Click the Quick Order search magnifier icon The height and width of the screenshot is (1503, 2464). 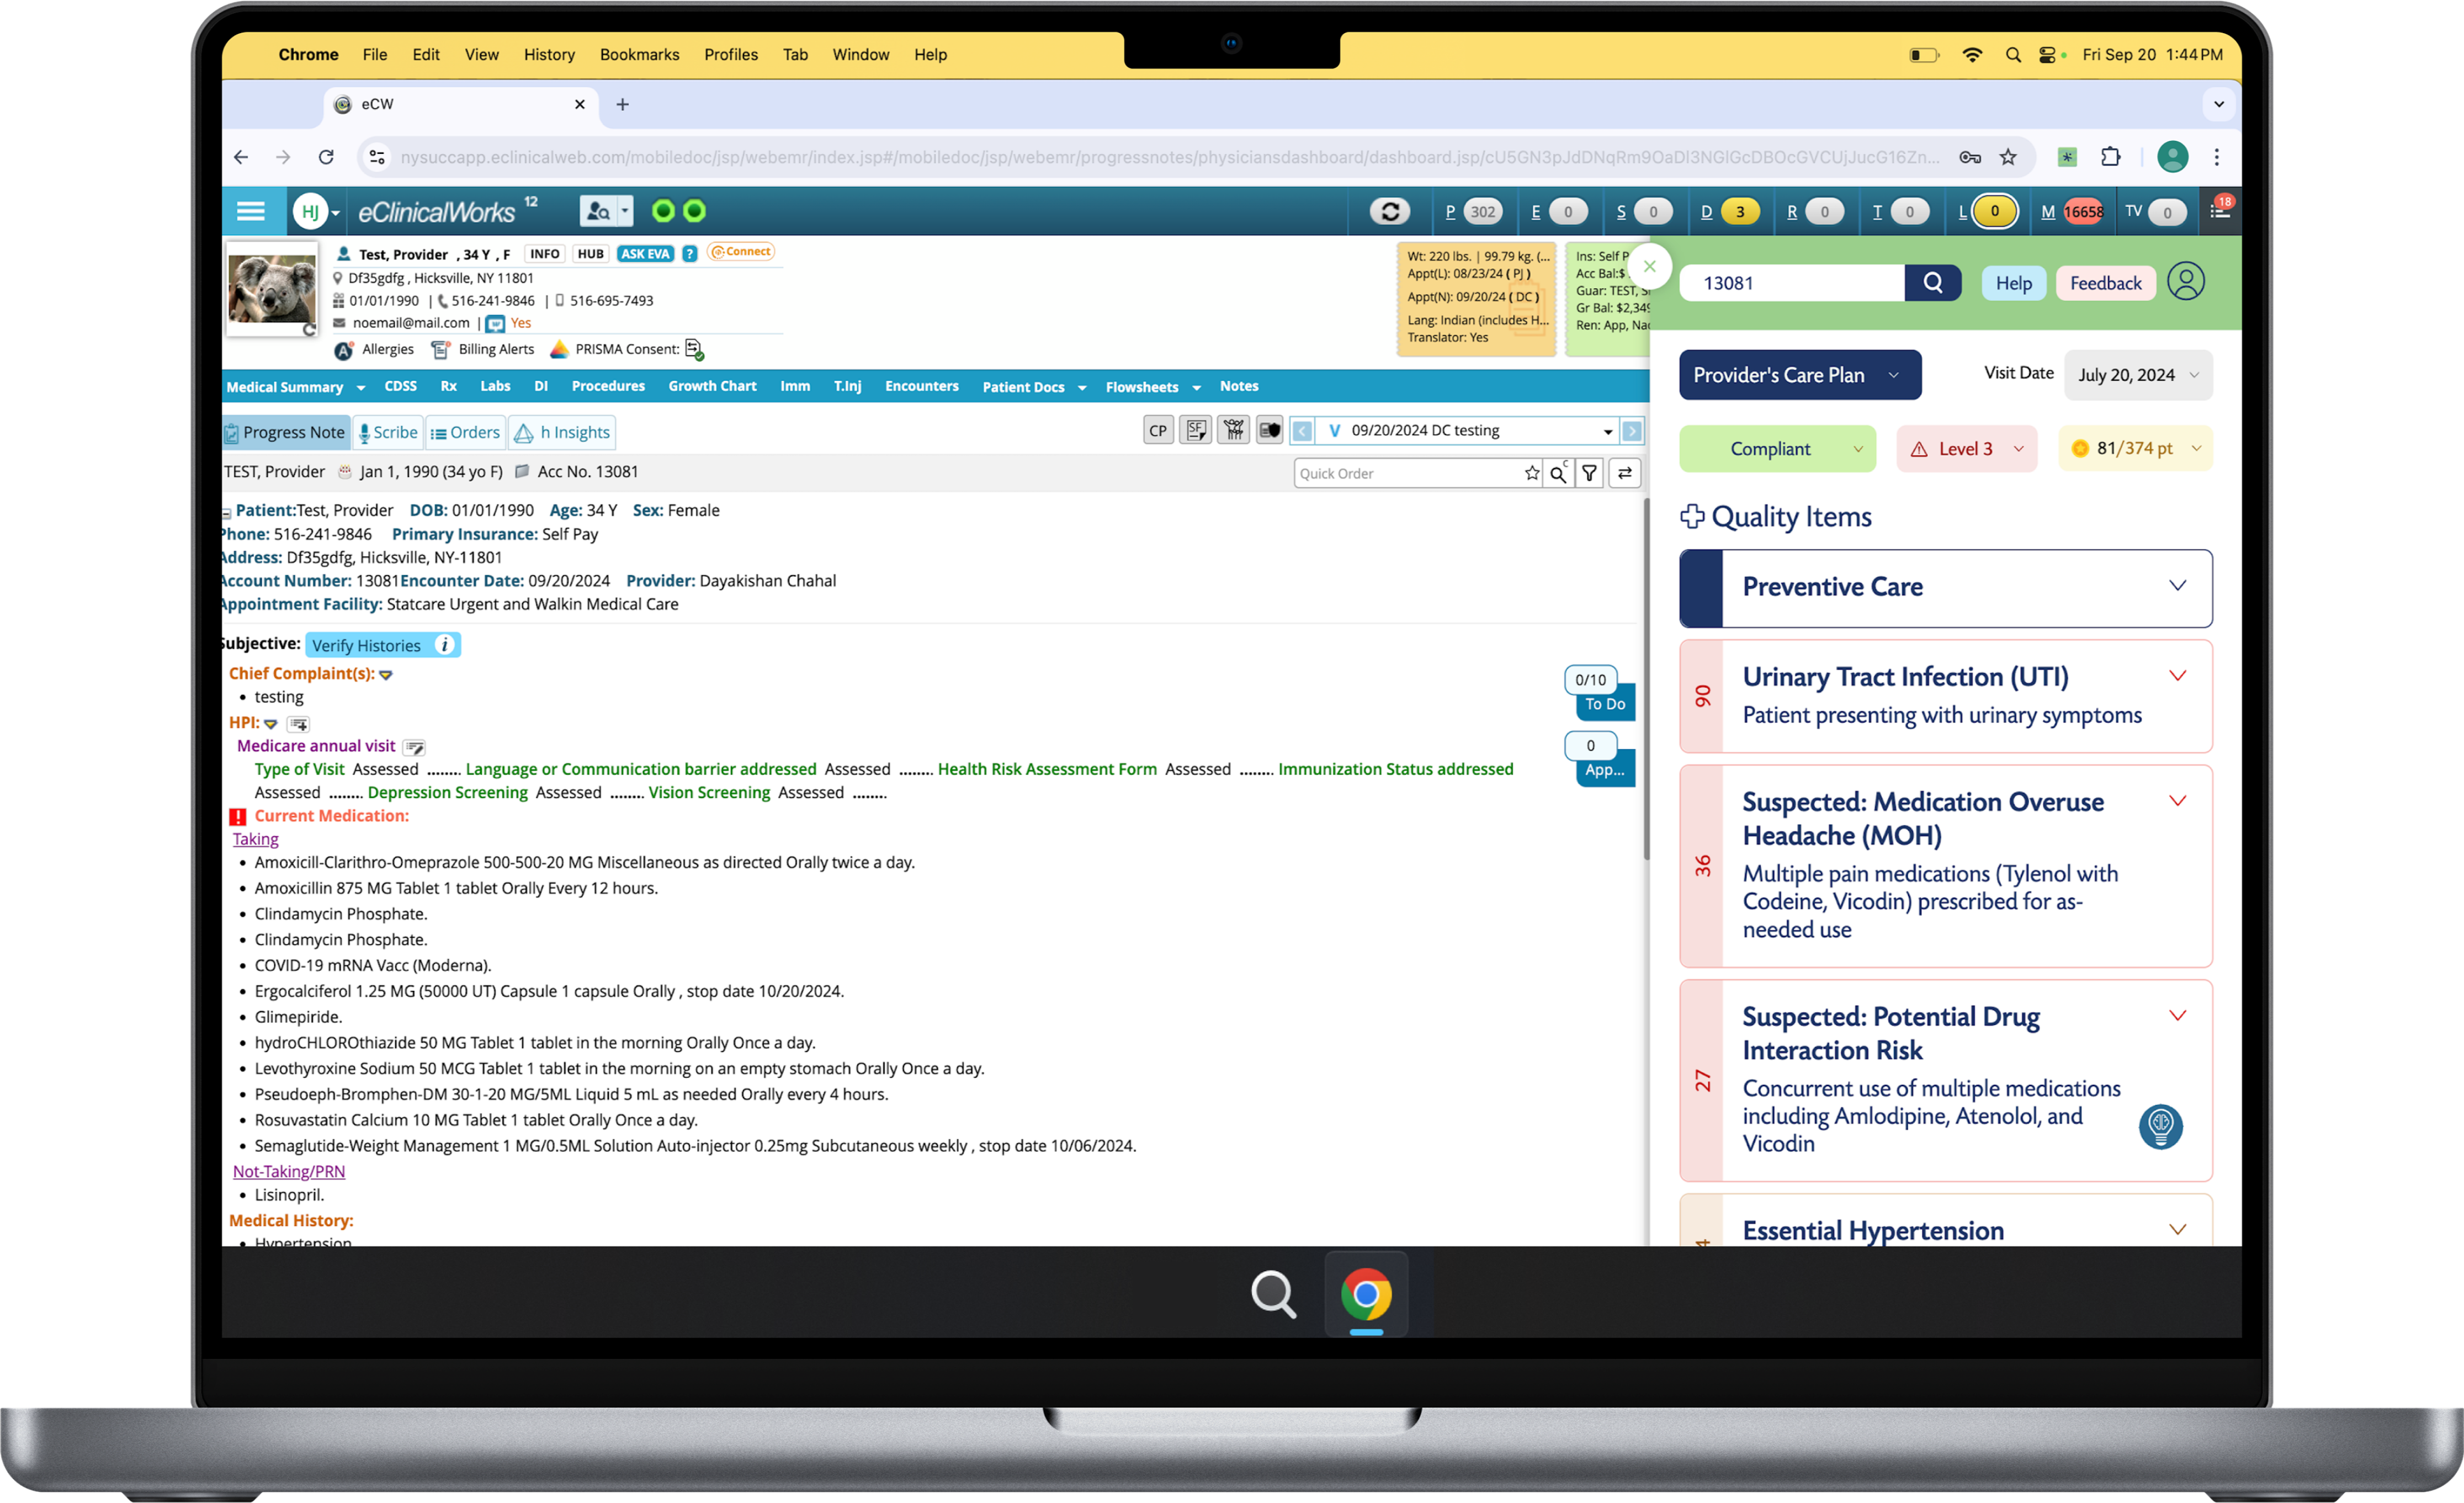(x=1558, y=473)
